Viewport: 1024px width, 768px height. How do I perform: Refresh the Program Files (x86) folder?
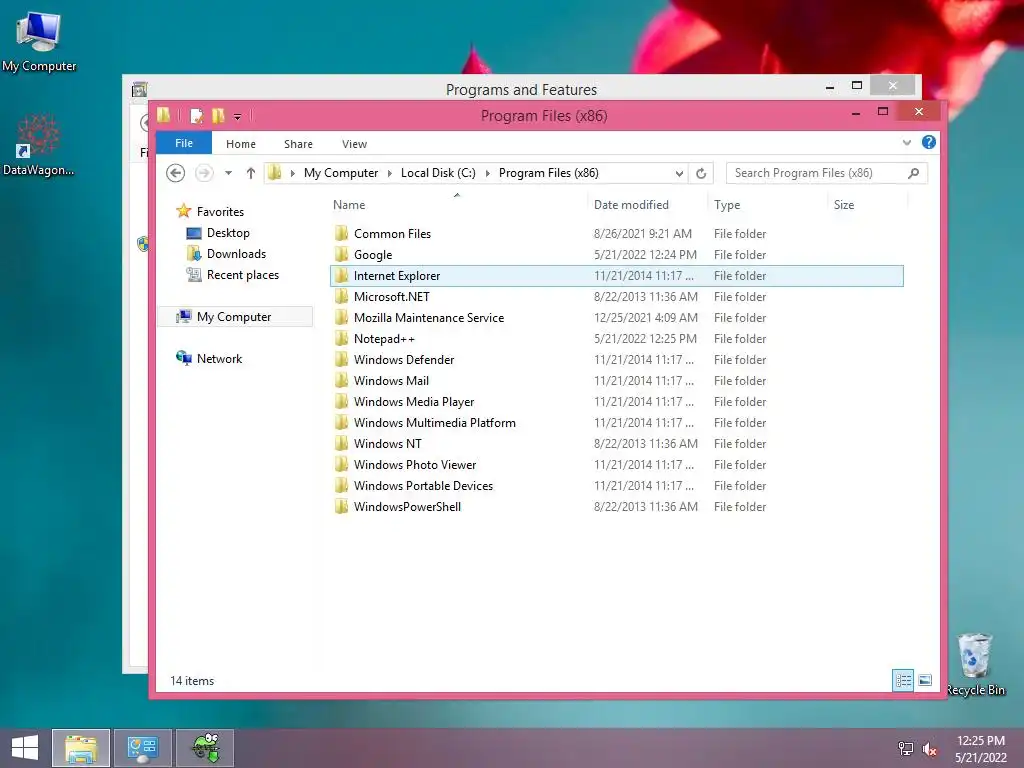(701, 173)
